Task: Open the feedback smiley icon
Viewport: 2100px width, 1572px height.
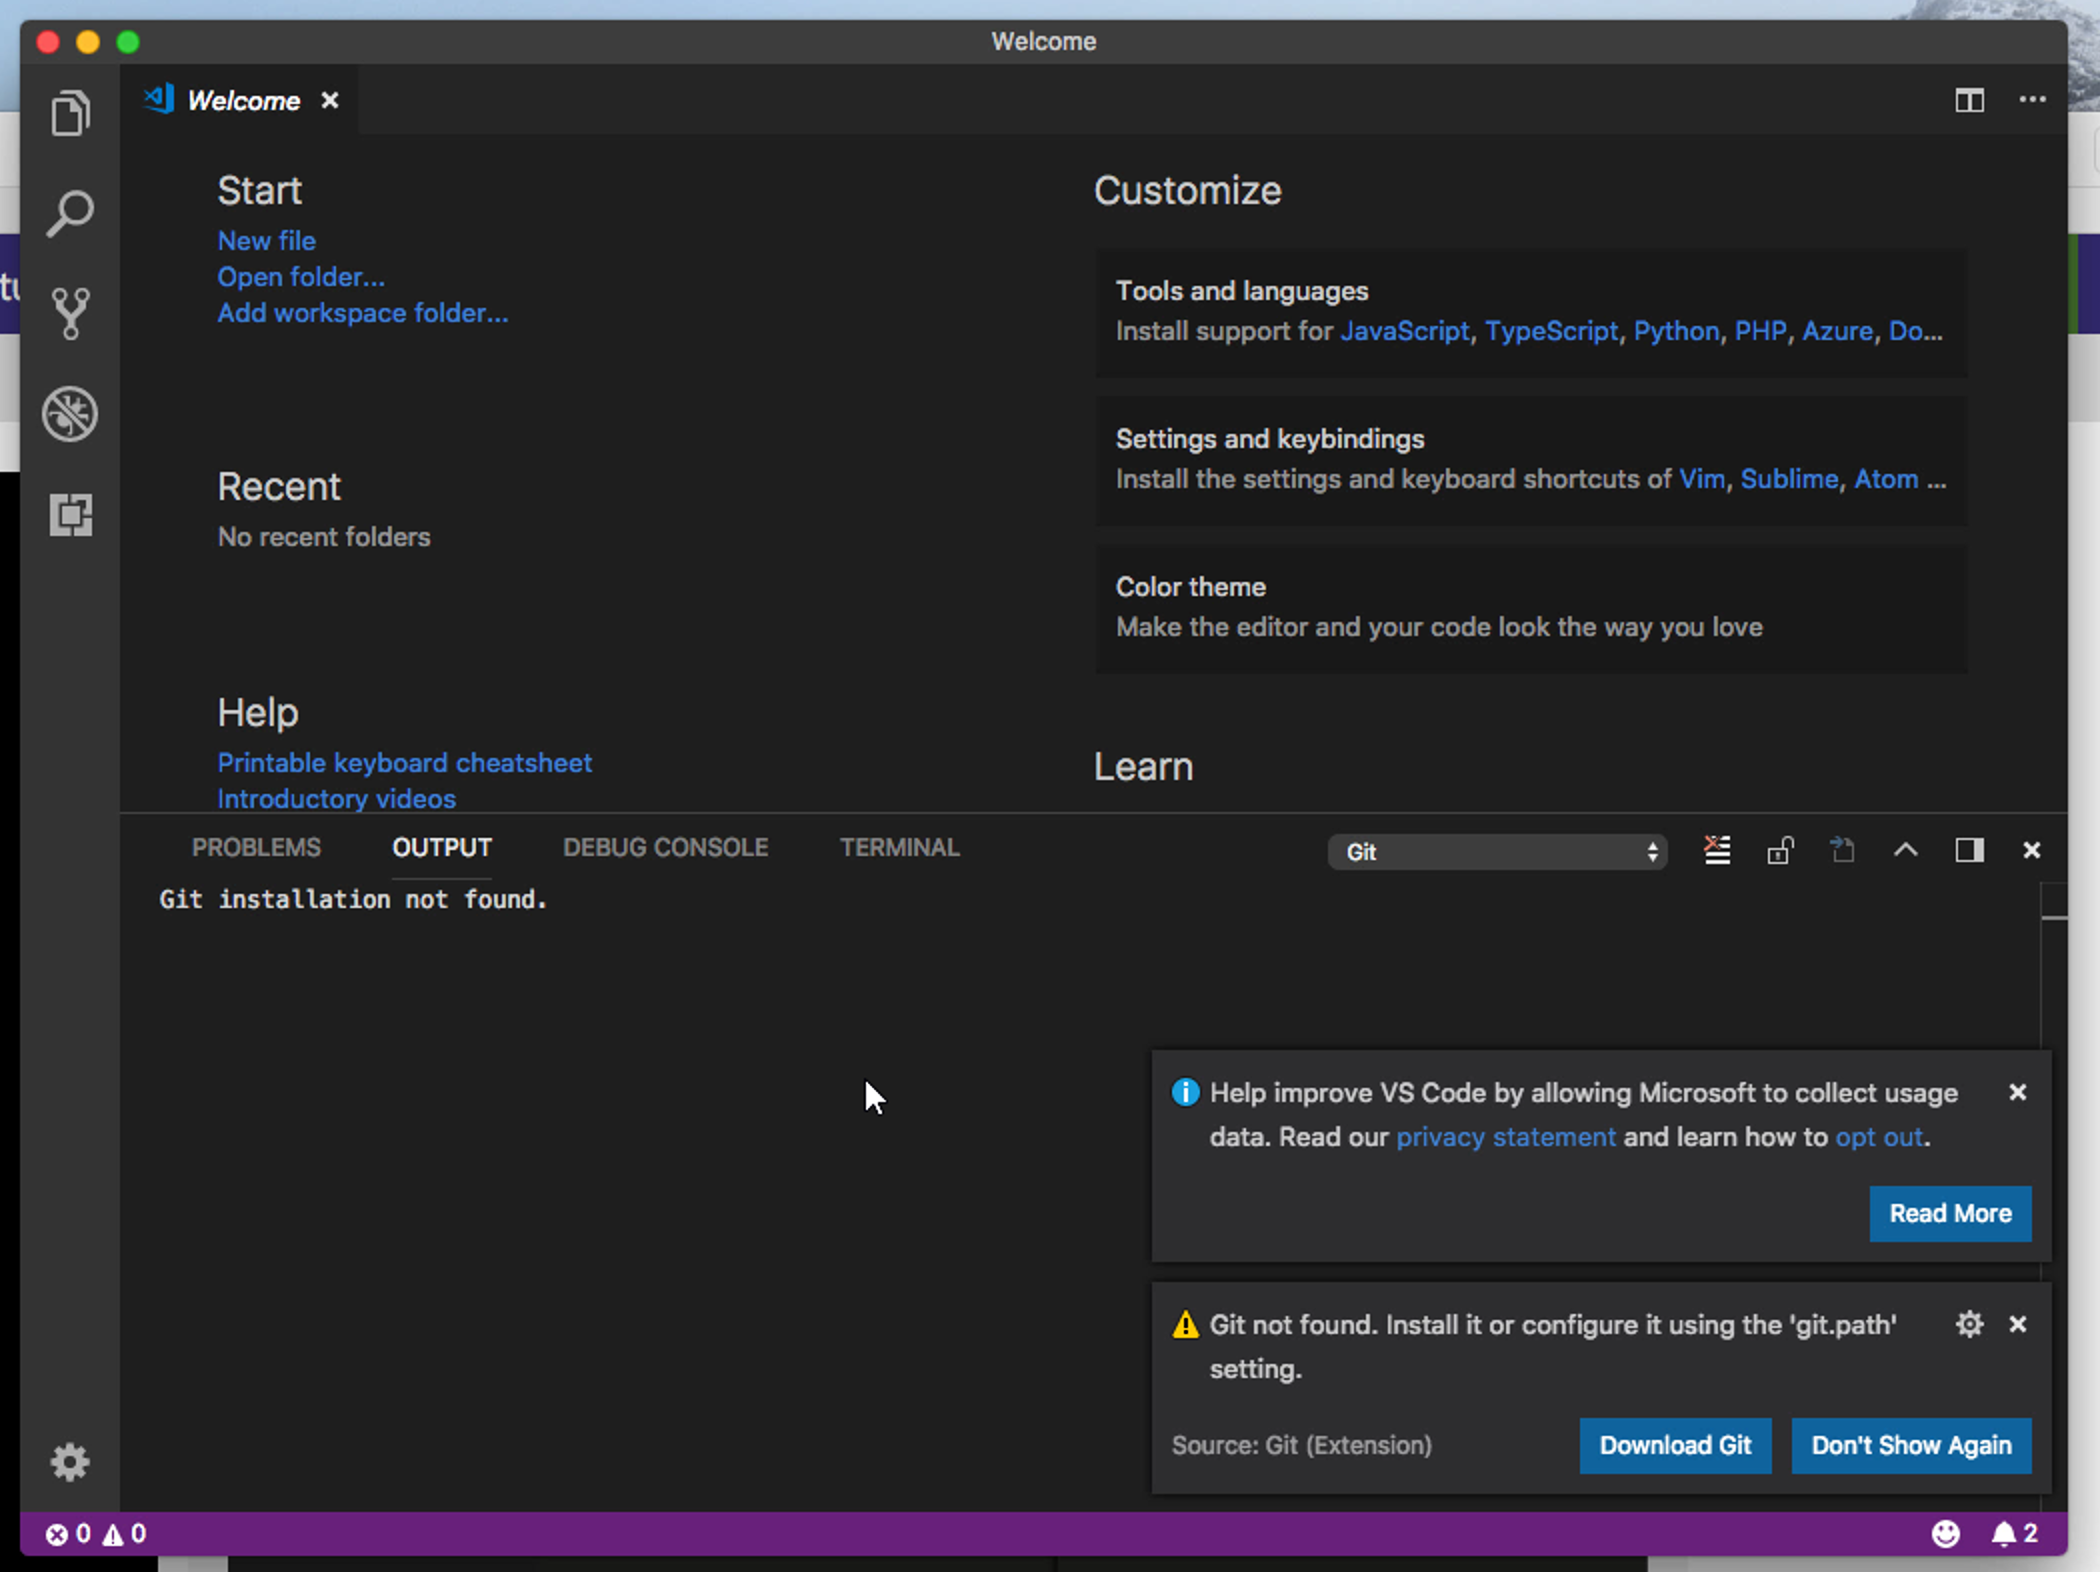Action: [1945, 1533]
